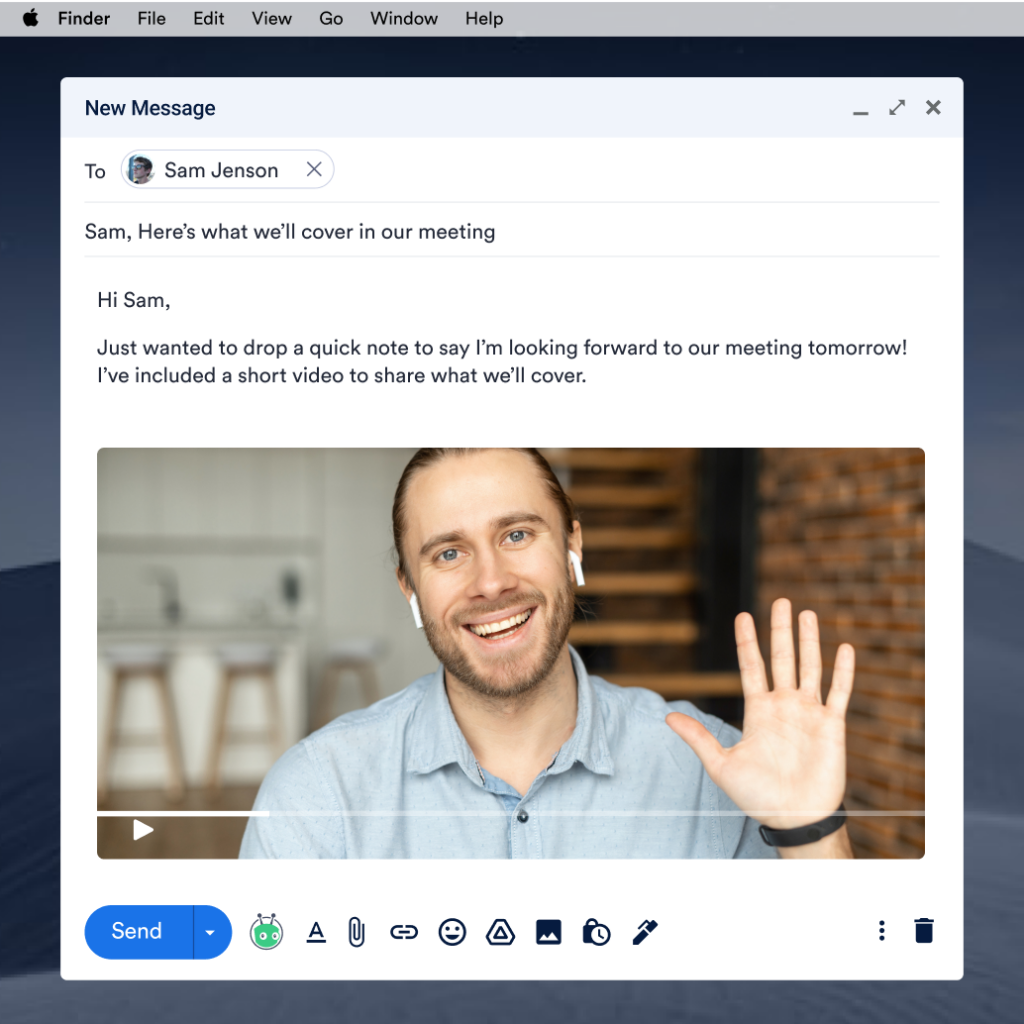
Task: Click the 'Just wanted to drop' paragraph
Action: point(502,361)
